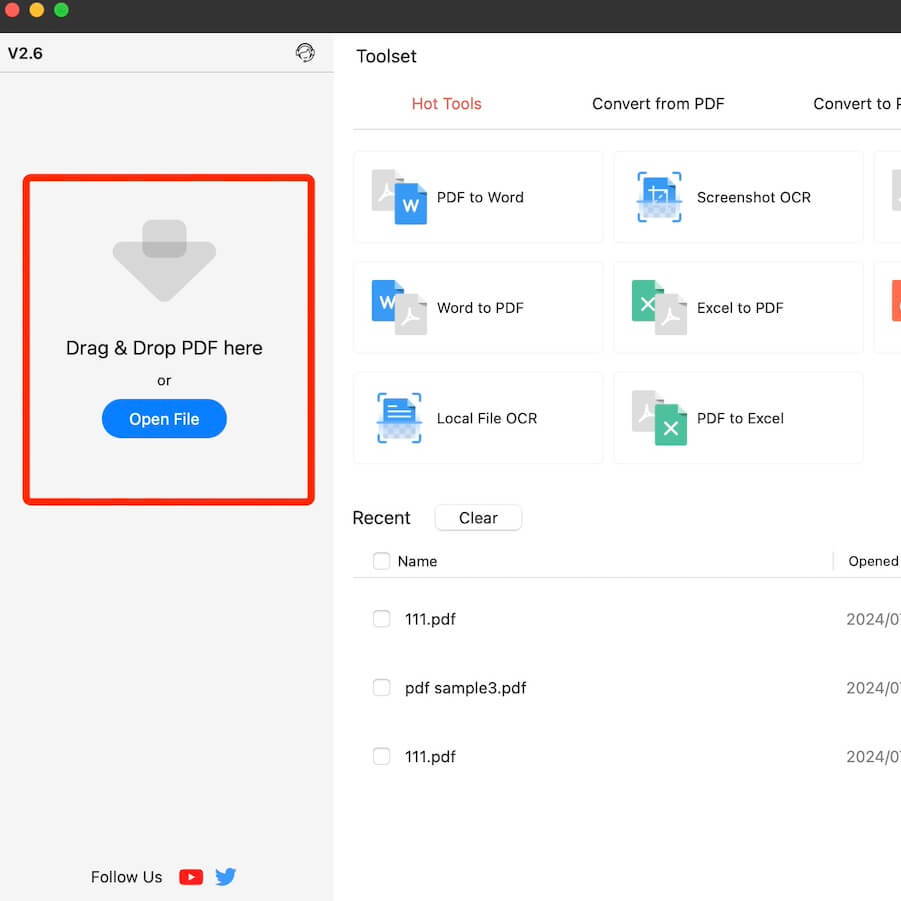
Task: Open the Twitter follow link icon
Action: [x=226, y=877]
